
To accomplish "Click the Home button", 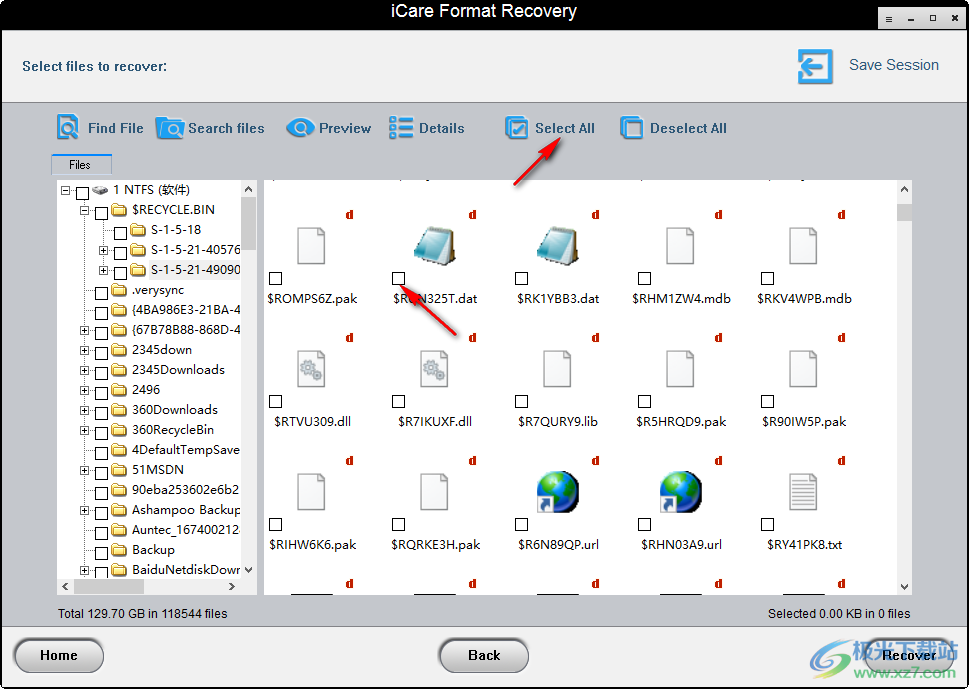I will pos(59,656).
